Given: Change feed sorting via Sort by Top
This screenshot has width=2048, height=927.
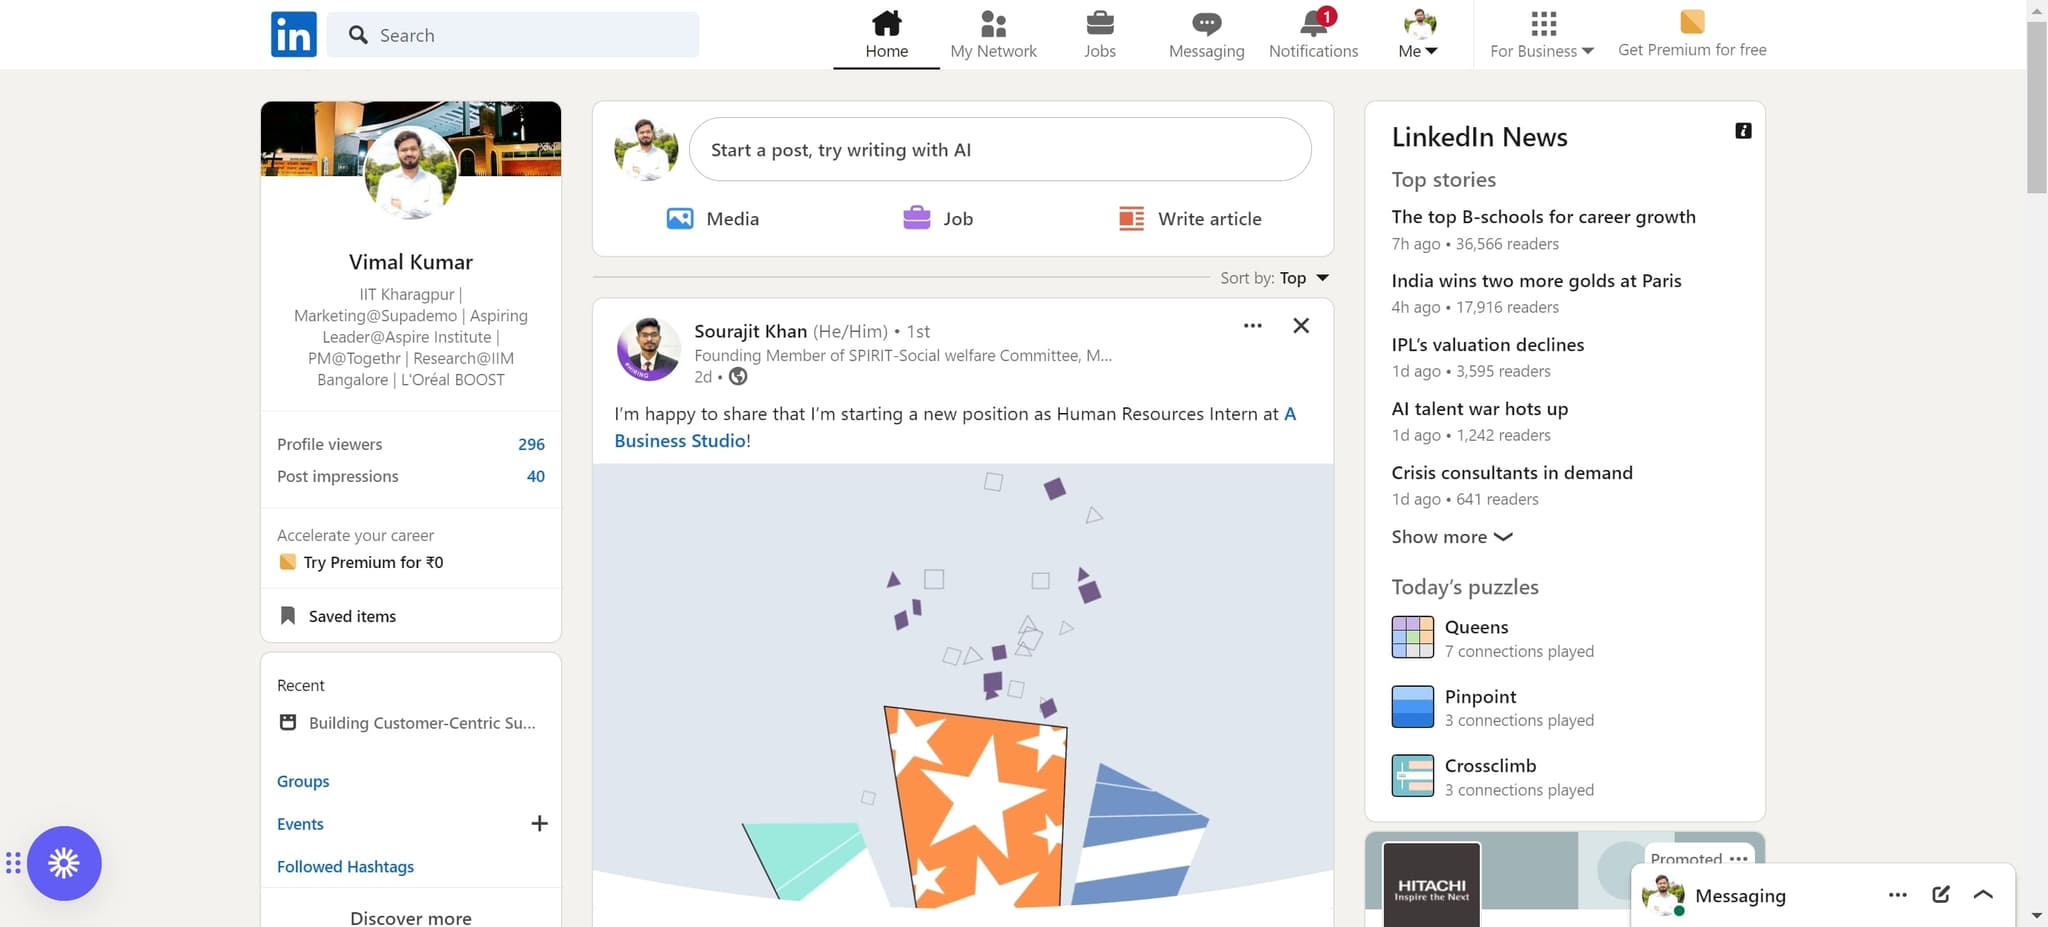Looking at the screenshot, I should [1303, 278].
